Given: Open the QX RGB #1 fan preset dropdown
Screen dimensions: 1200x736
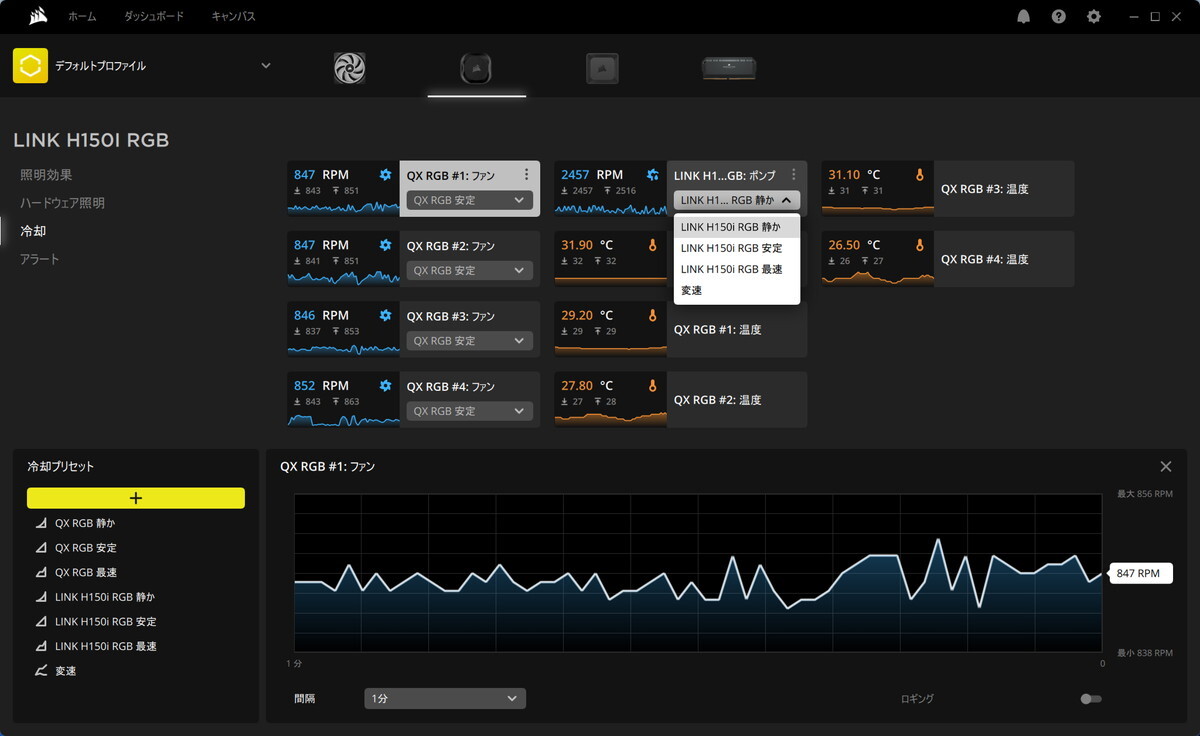Looking at the screenshot, I should [x=470, y=200].
